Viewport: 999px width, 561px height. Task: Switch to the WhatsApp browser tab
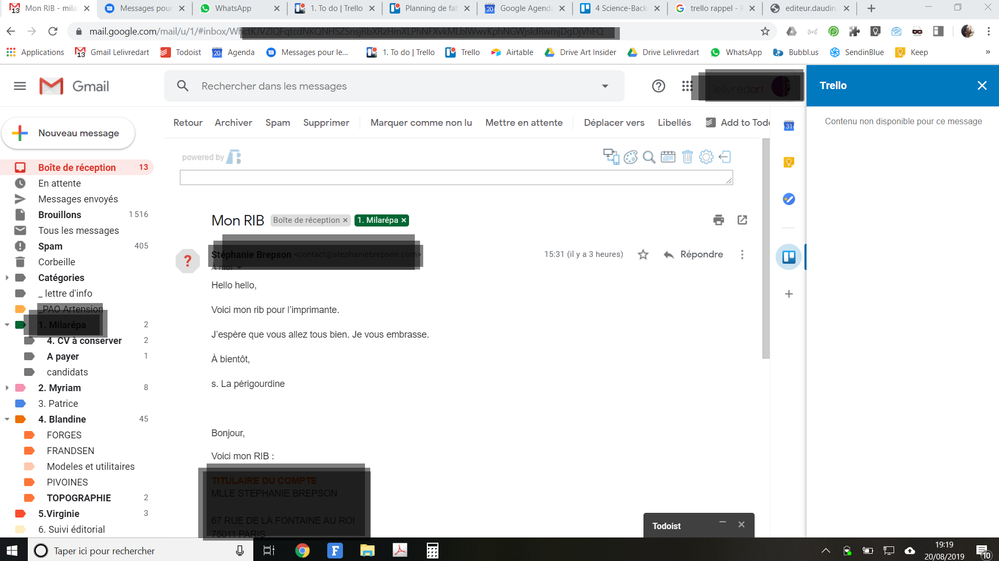[238, 8]
